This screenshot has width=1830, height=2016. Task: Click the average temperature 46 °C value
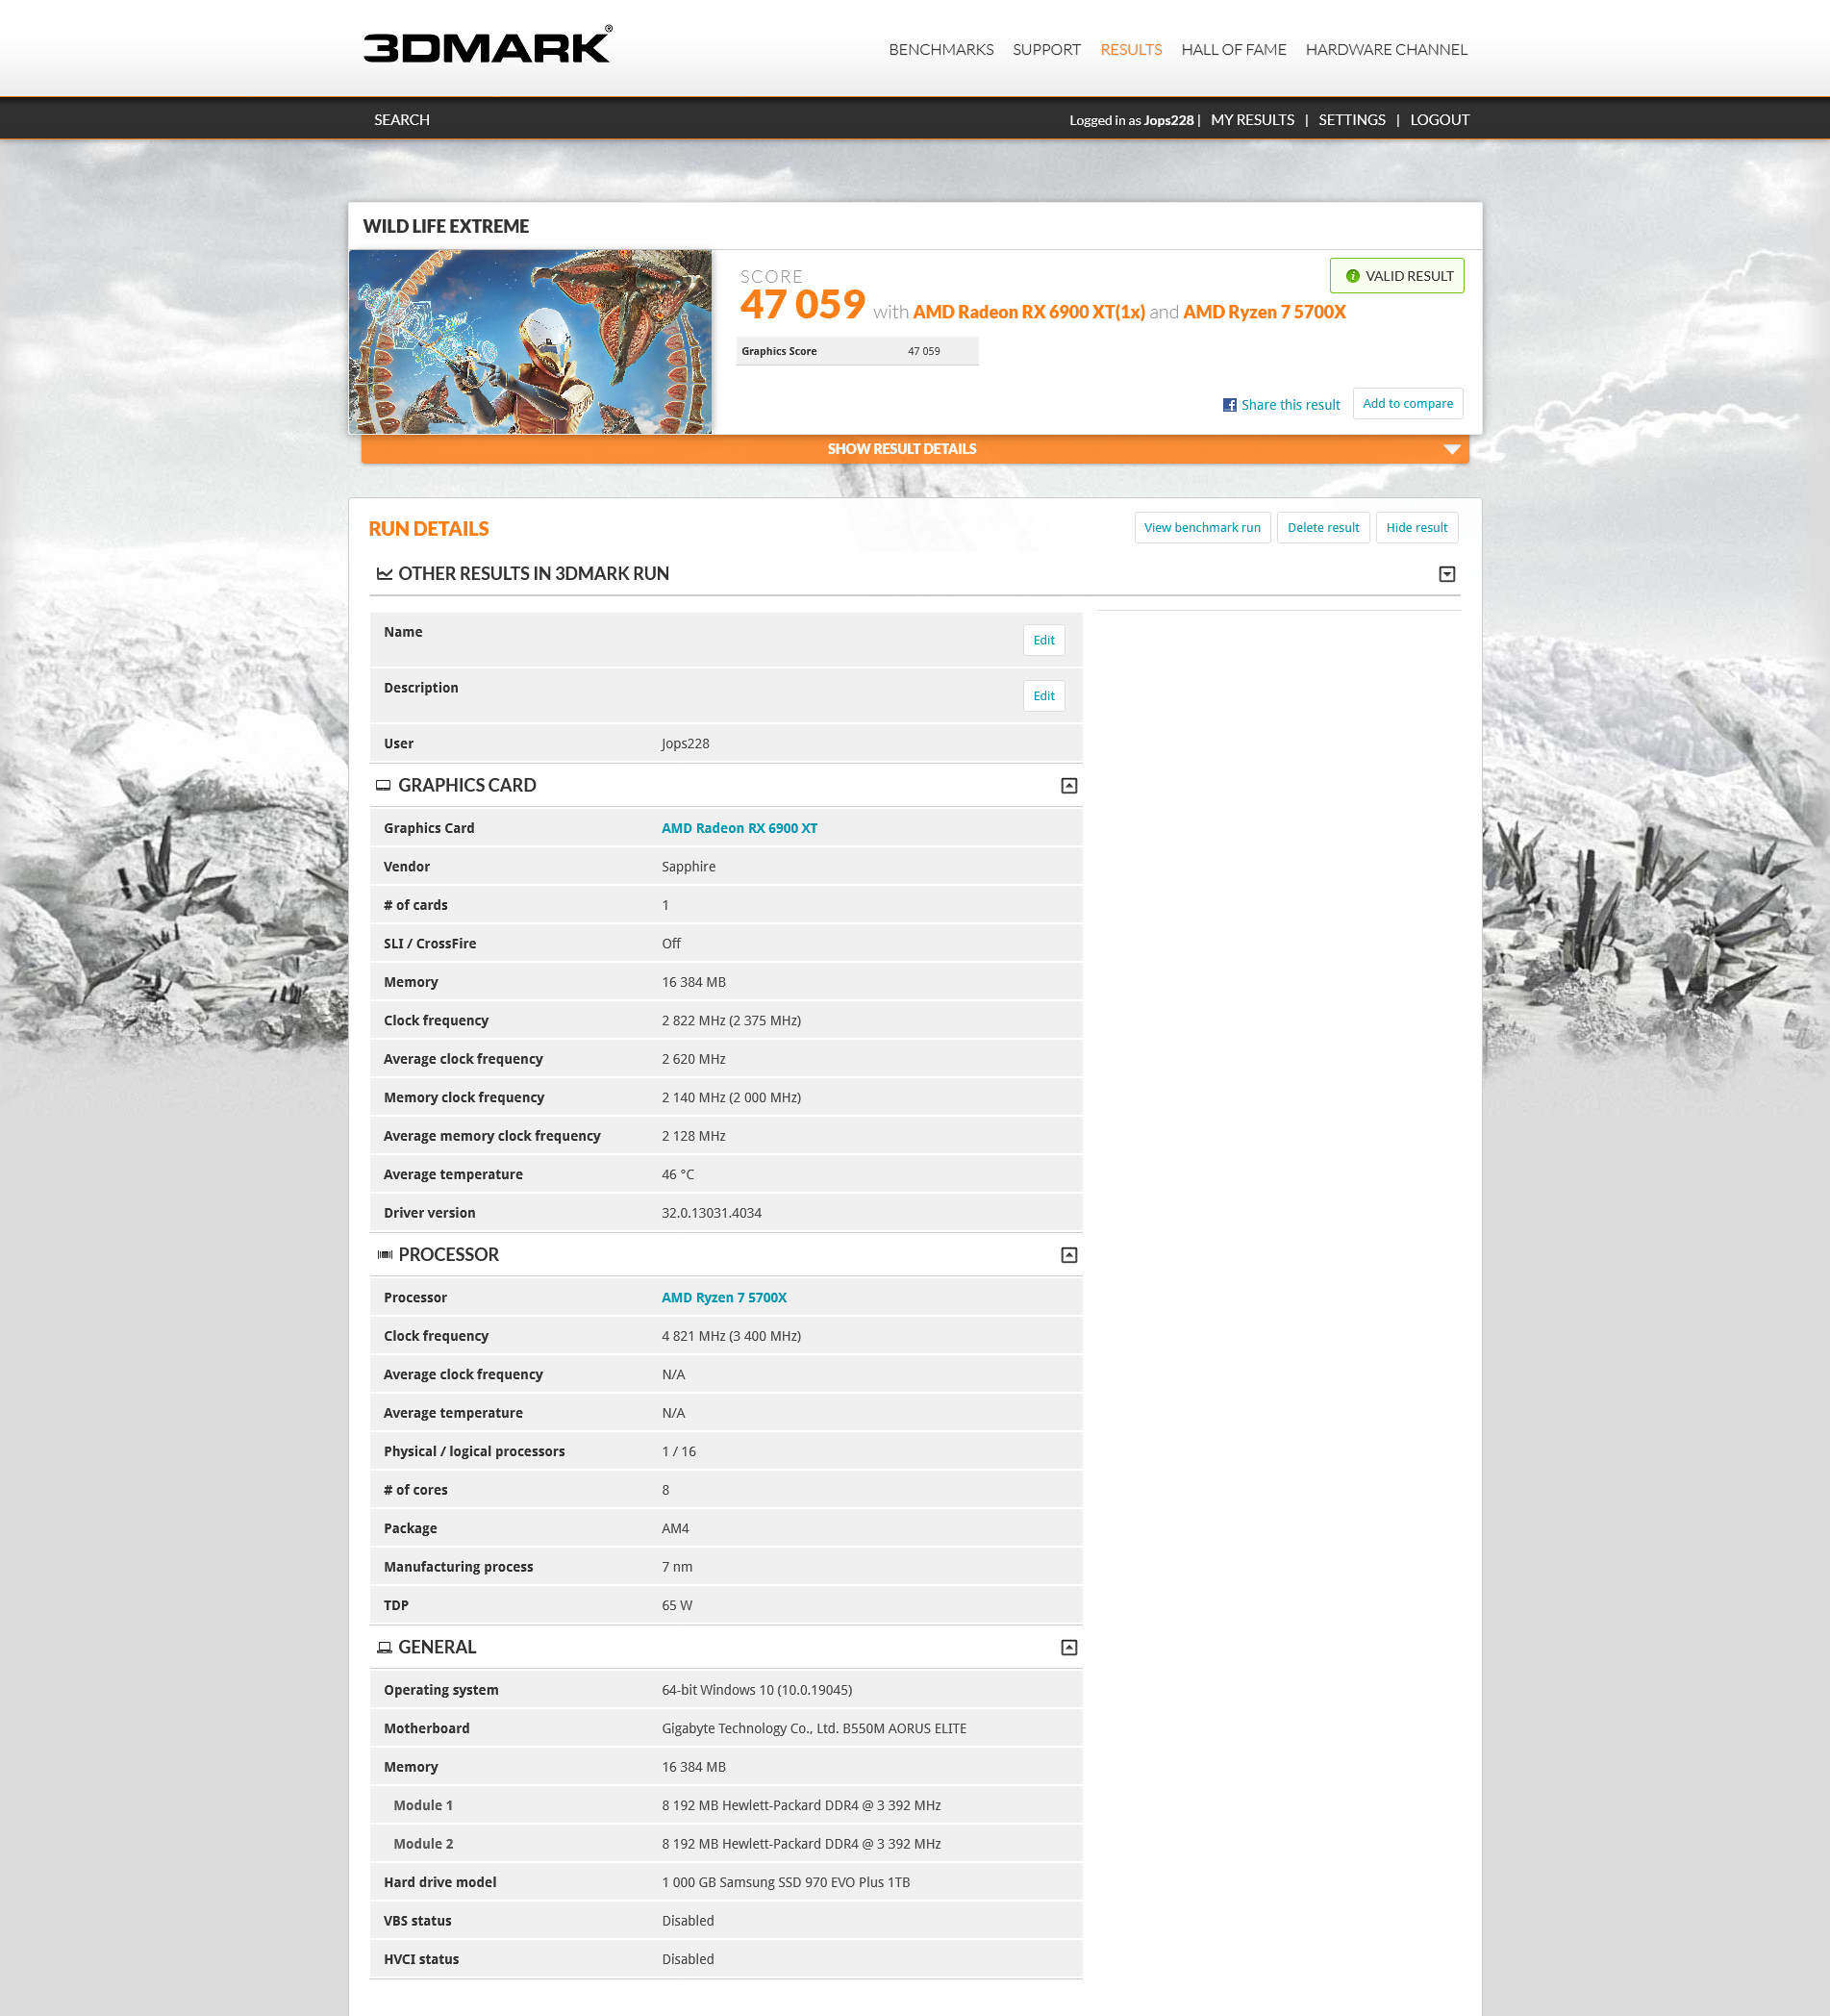(x=677, y=1175)
